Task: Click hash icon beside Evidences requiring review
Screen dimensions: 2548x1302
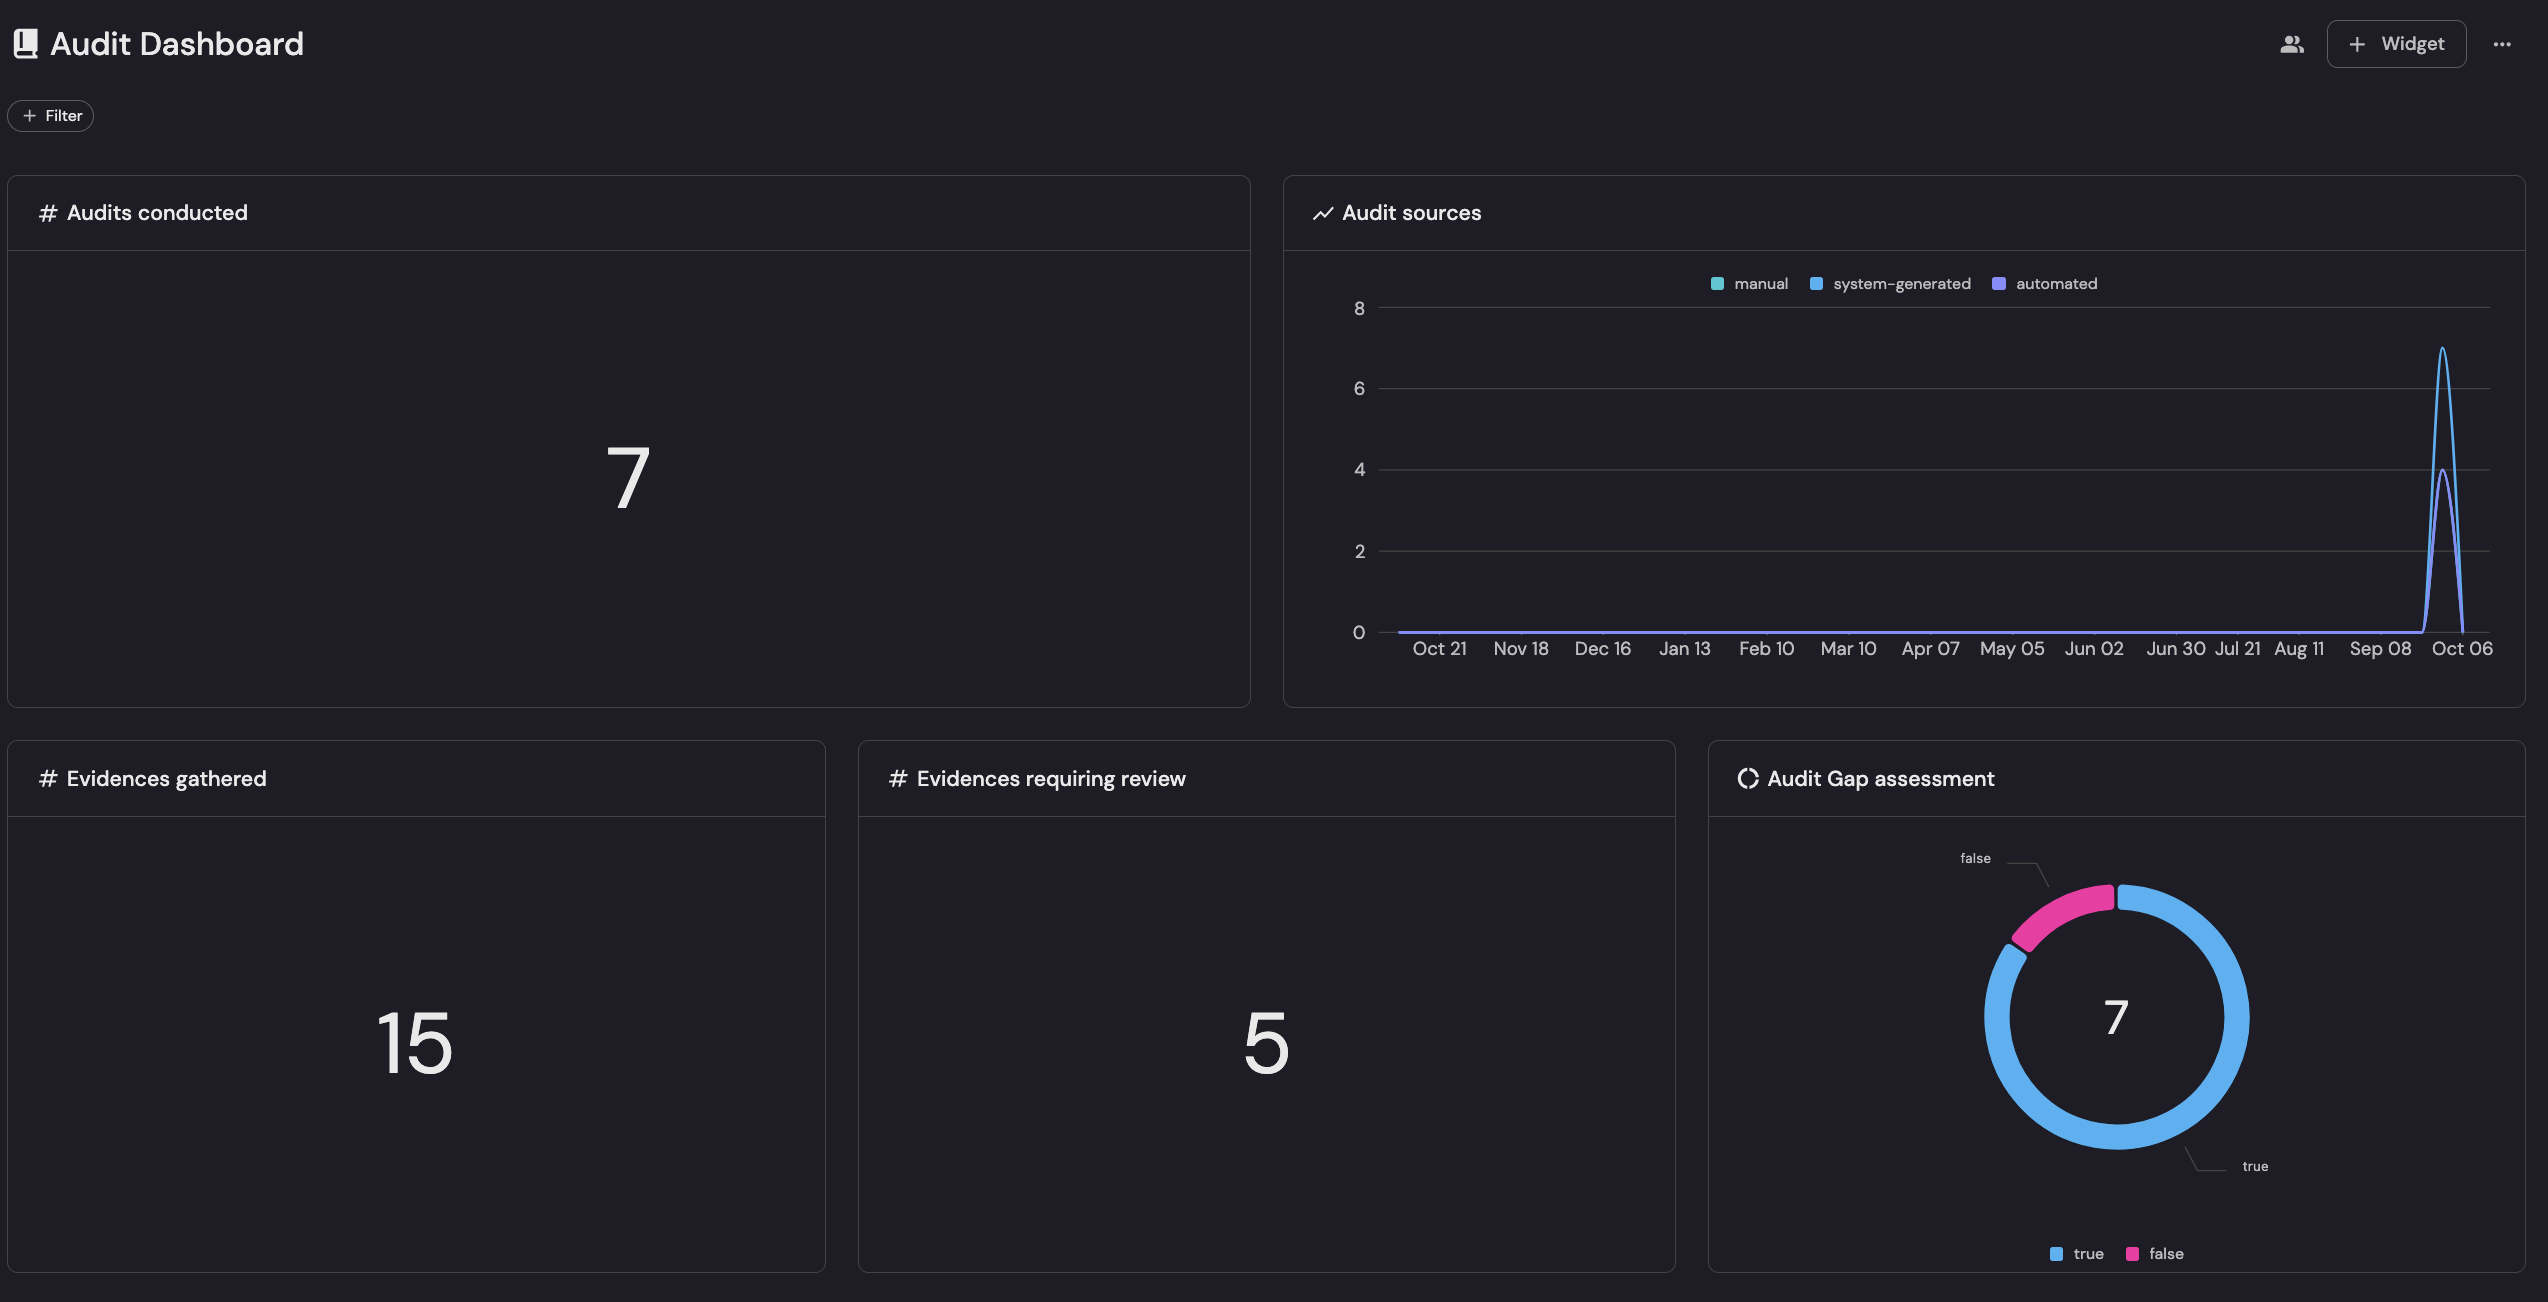Action: click(x=898, y=779)
